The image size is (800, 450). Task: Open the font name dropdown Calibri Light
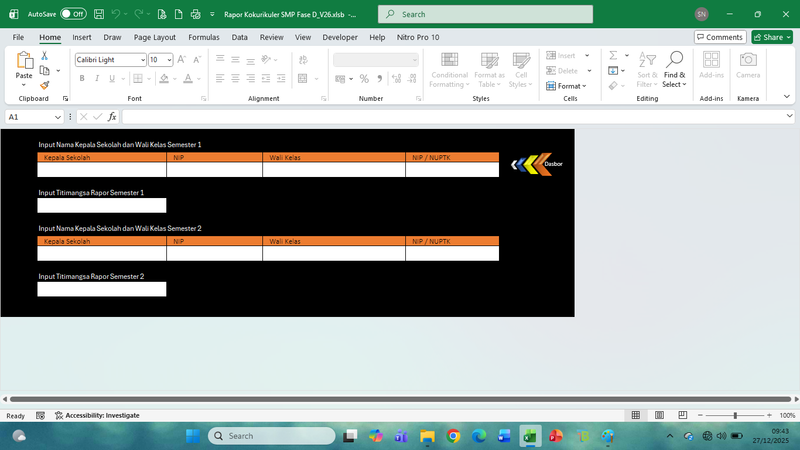tap(109, 60)
